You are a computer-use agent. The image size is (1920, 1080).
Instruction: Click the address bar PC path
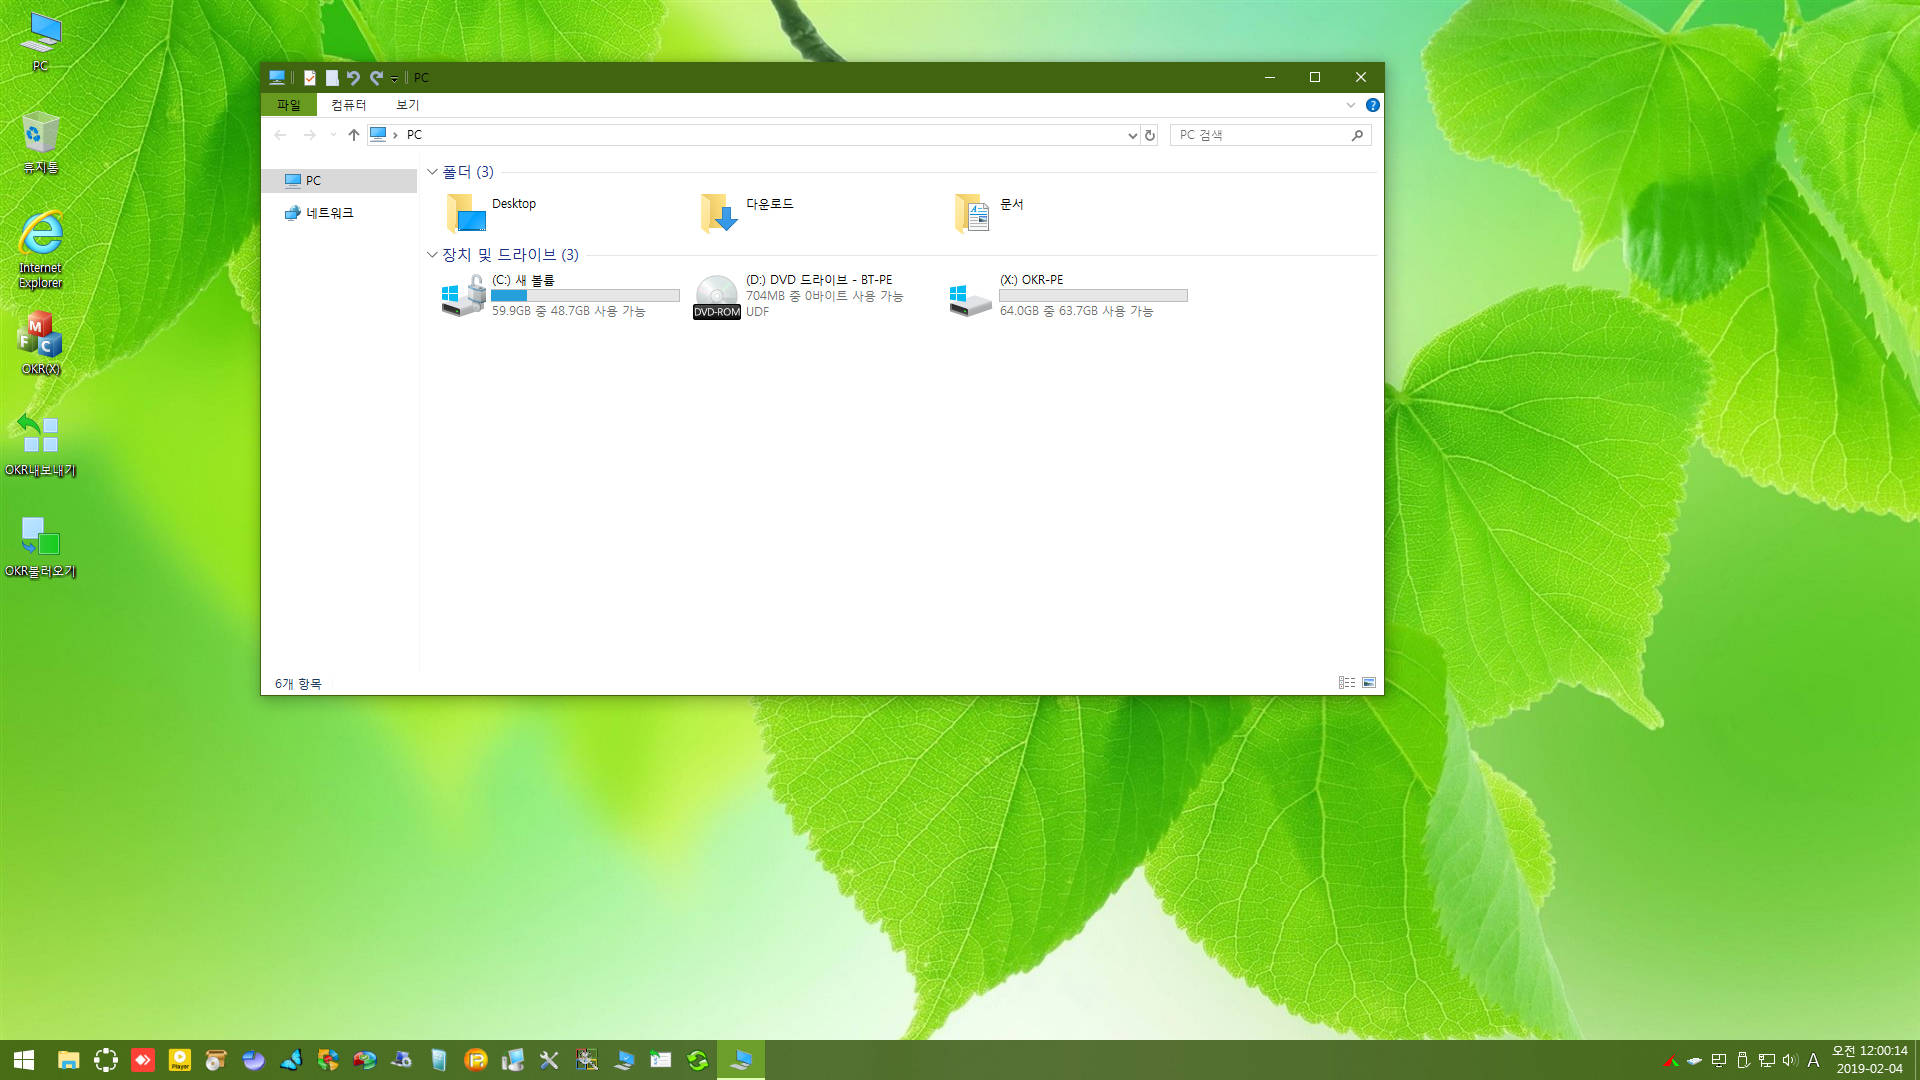[414, 135]
